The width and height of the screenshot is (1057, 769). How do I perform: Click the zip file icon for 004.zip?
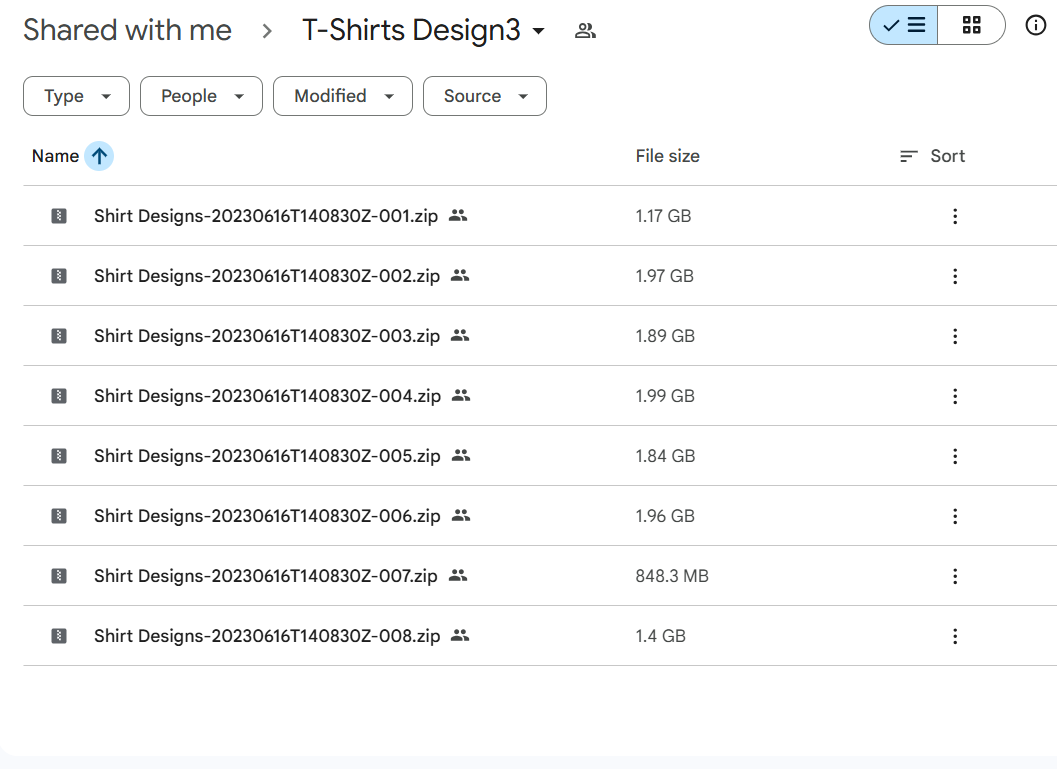tap(59, 396)
